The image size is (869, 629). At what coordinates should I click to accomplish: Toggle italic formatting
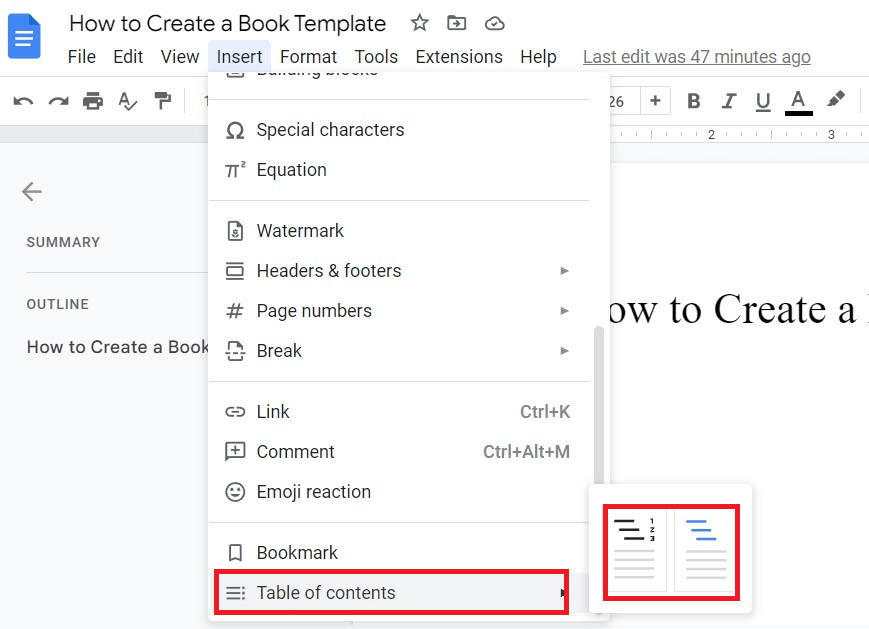[728, 100]
